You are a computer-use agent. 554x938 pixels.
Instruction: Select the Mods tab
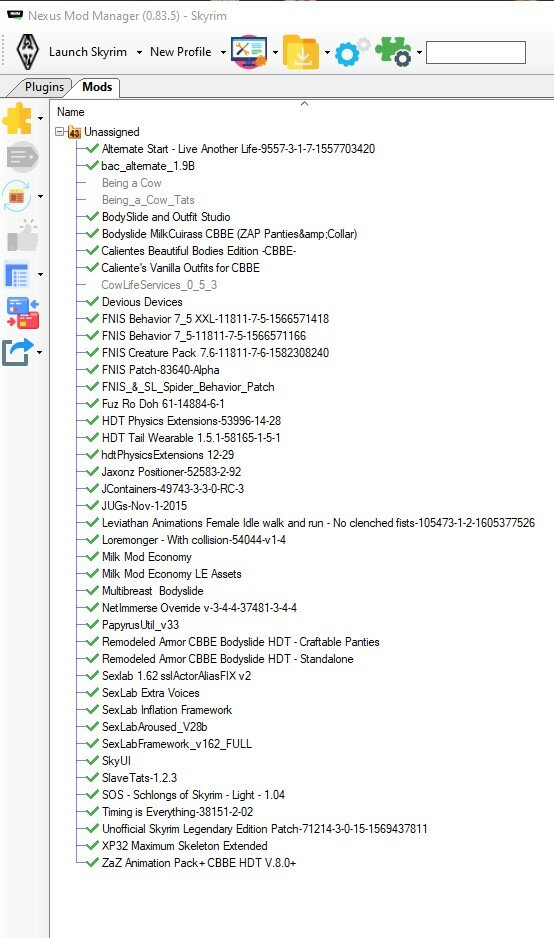97,87
